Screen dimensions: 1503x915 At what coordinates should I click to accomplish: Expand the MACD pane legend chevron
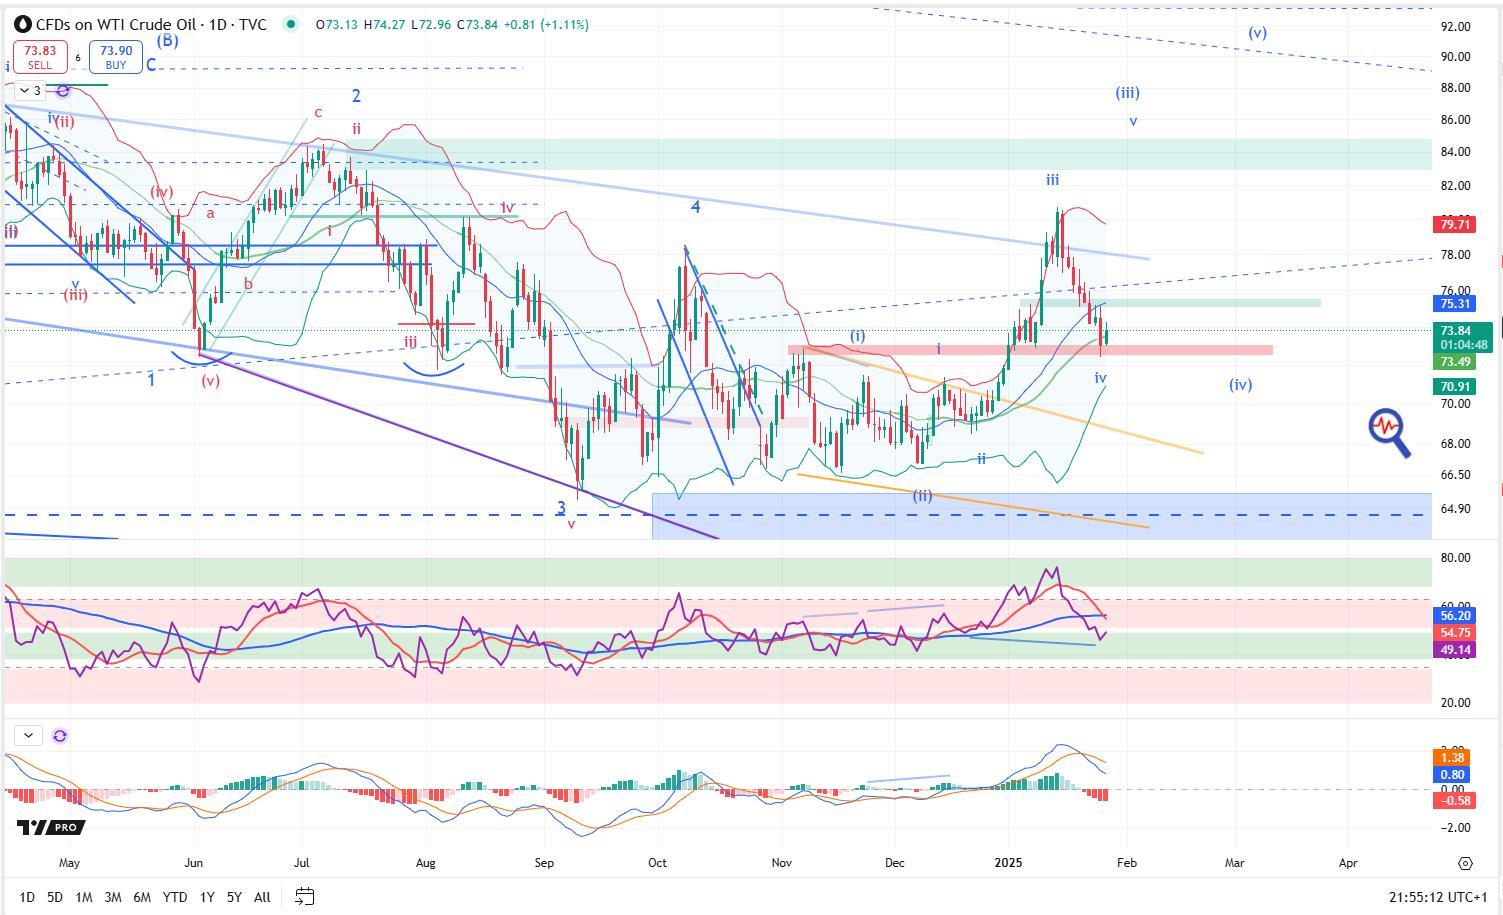[28, 736]
